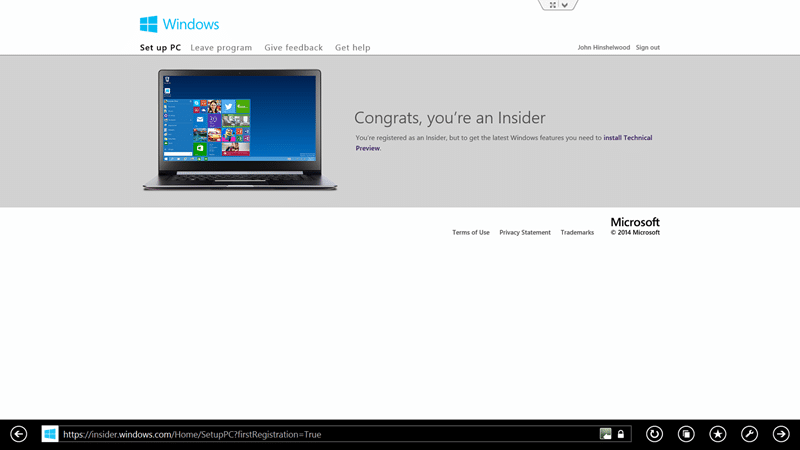This screenshot has height=450, width=800.
Task: Follow the install Technical Preview link
Action: pos(628,138)
